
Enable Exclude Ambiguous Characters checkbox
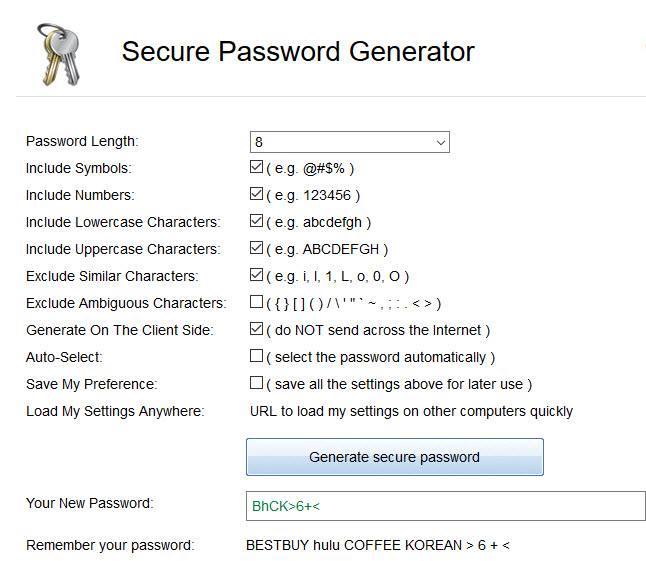coord(256,302)
